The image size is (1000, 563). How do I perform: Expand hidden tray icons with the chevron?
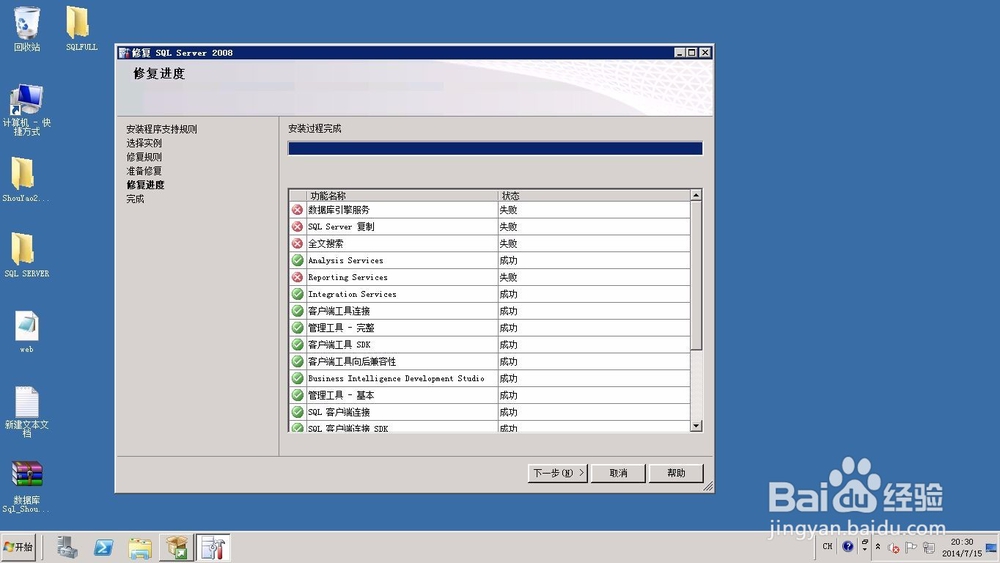878,546
